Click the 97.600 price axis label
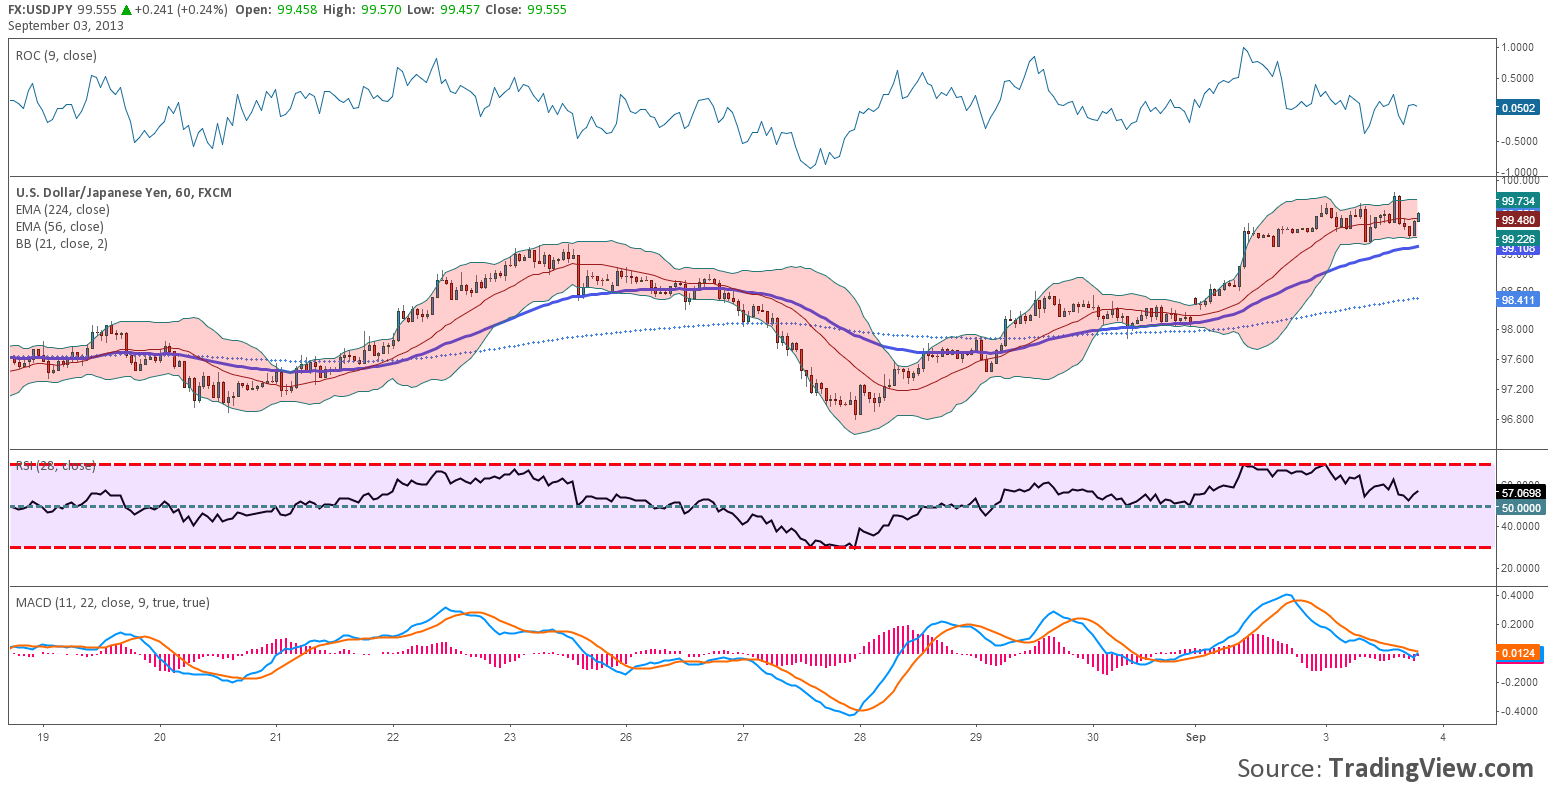Image resolution: width=1548 pixels, height=795 pixels. 1518,359
